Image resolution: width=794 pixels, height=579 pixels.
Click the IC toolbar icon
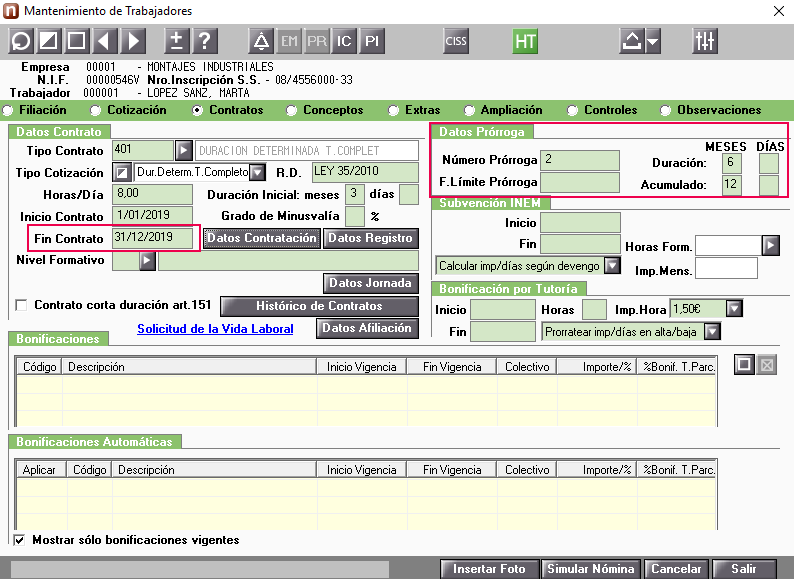(x=344, y=41)
